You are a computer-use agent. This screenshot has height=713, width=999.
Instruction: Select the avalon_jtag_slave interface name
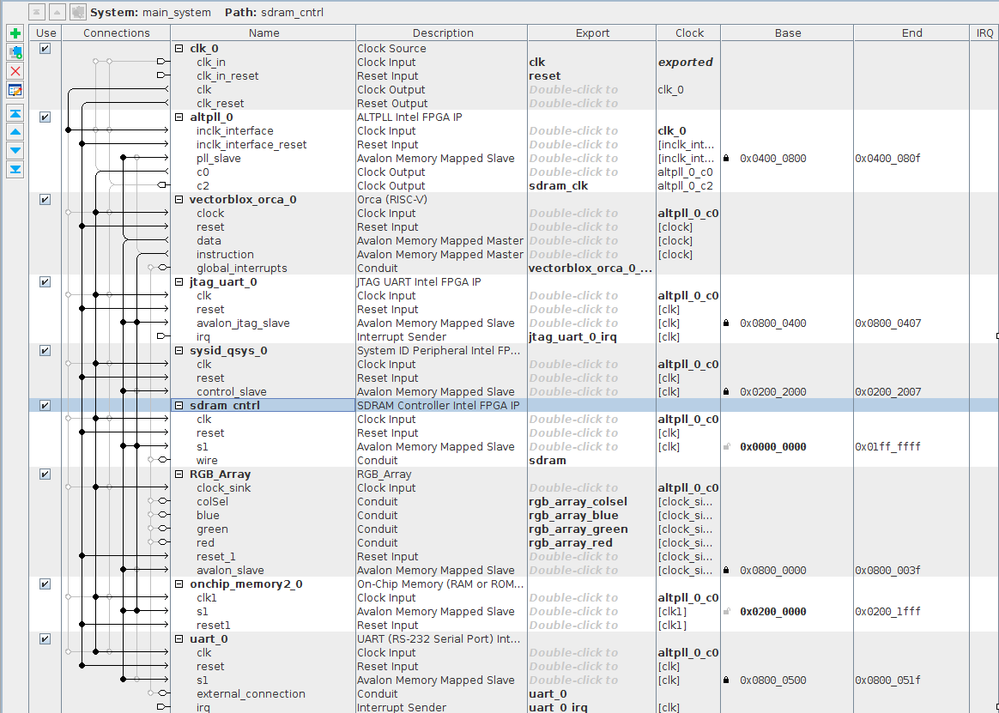click(x=243, y=323)
